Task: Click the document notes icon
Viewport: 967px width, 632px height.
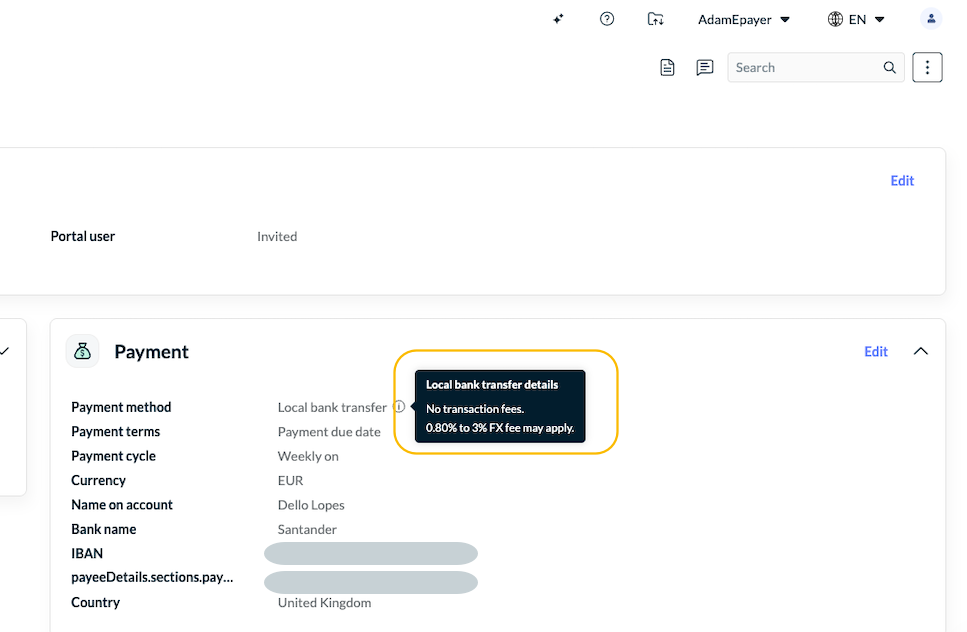Action: [667, 67]
